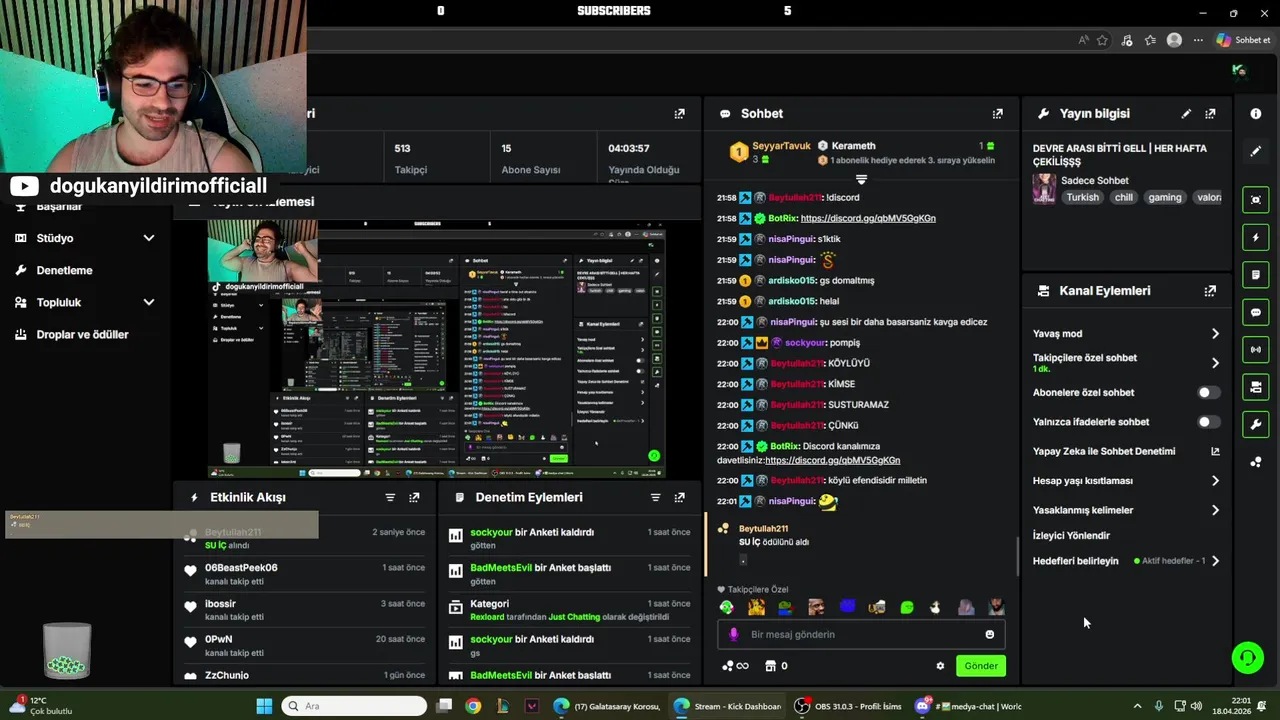This screenshot has width=1280, height=720.
Task: Click the chill tag chip
Action: pos(1123,198)
